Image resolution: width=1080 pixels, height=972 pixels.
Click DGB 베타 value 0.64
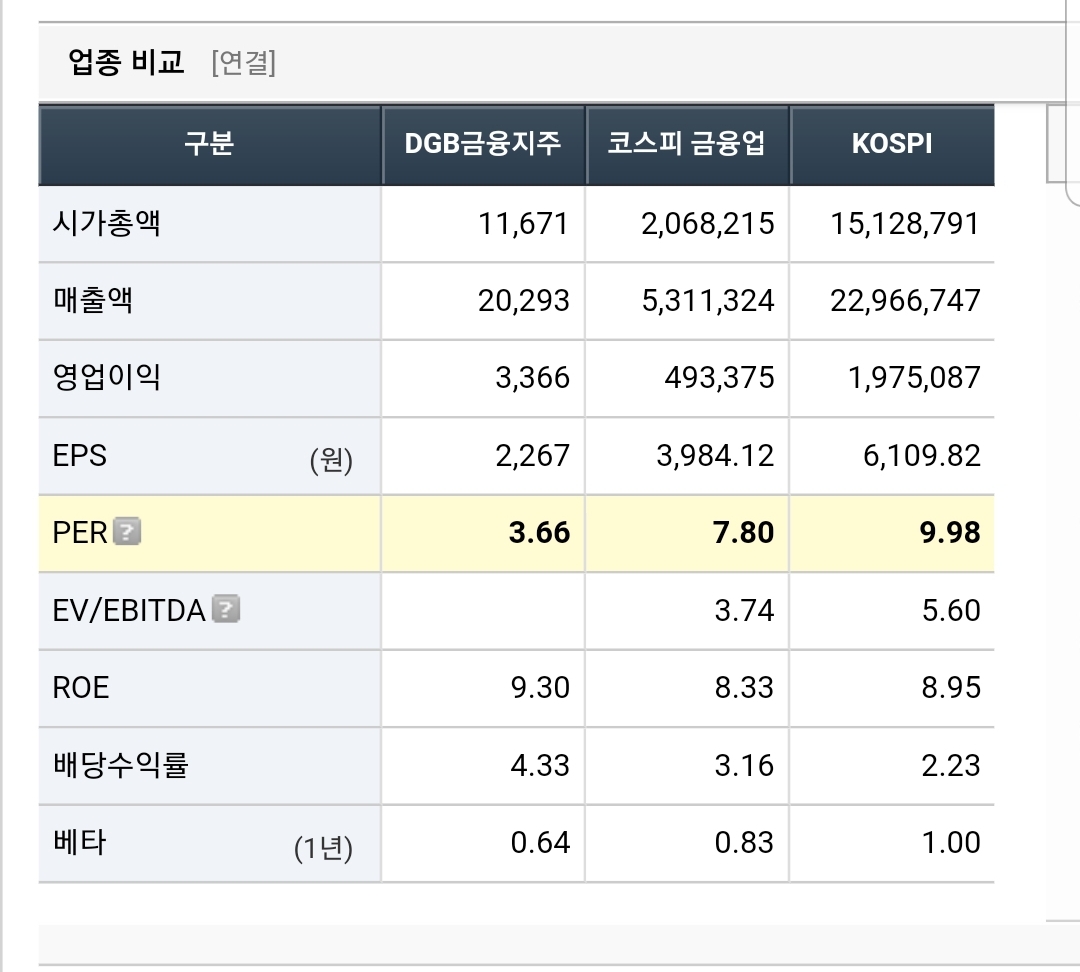click(540, 843)
